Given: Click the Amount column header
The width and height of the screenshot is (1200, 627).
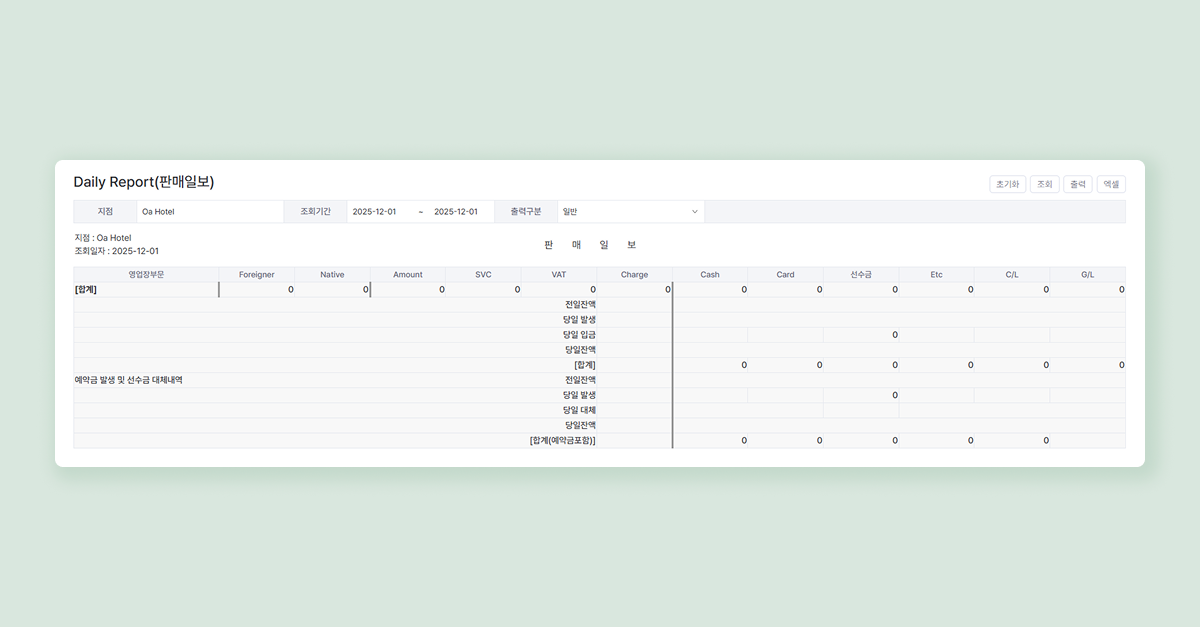Looking at the screenshot, I should [408, 274].
